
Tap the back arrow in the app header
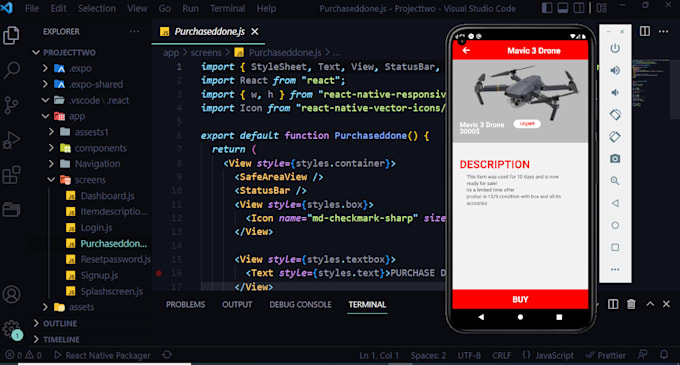coord(466,51)
